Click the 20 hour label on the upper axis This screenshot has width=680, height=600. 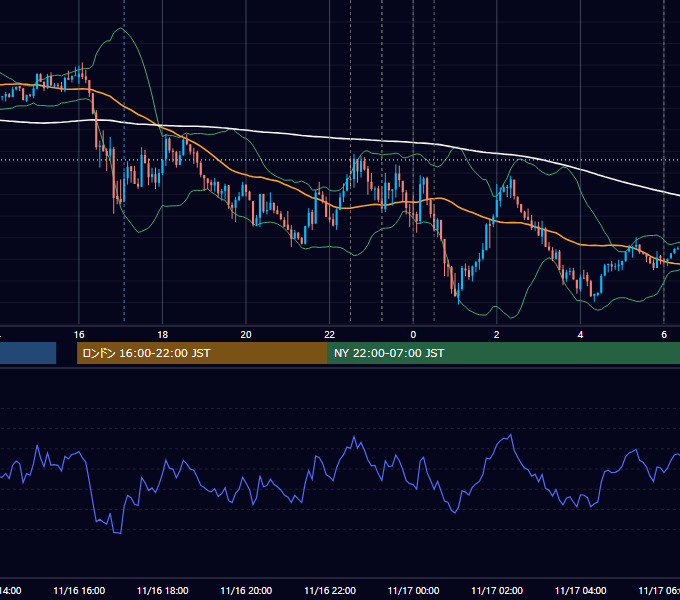click(246, 335)
